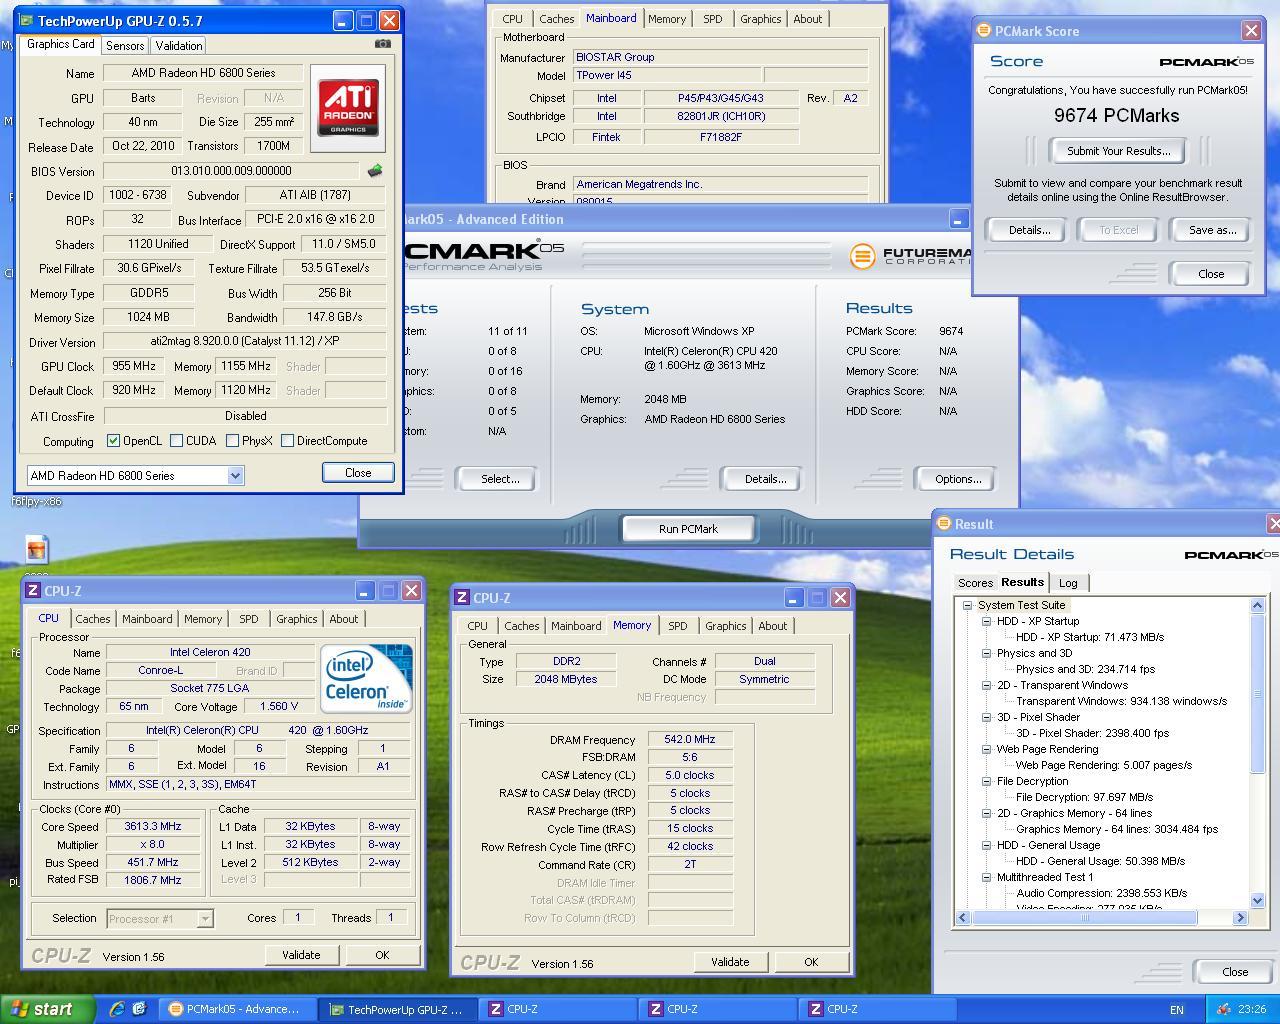This screenshot has width=1280, height=1024.
Task: Toggle the OpenCL checkbox
Action: click(113, 441)
